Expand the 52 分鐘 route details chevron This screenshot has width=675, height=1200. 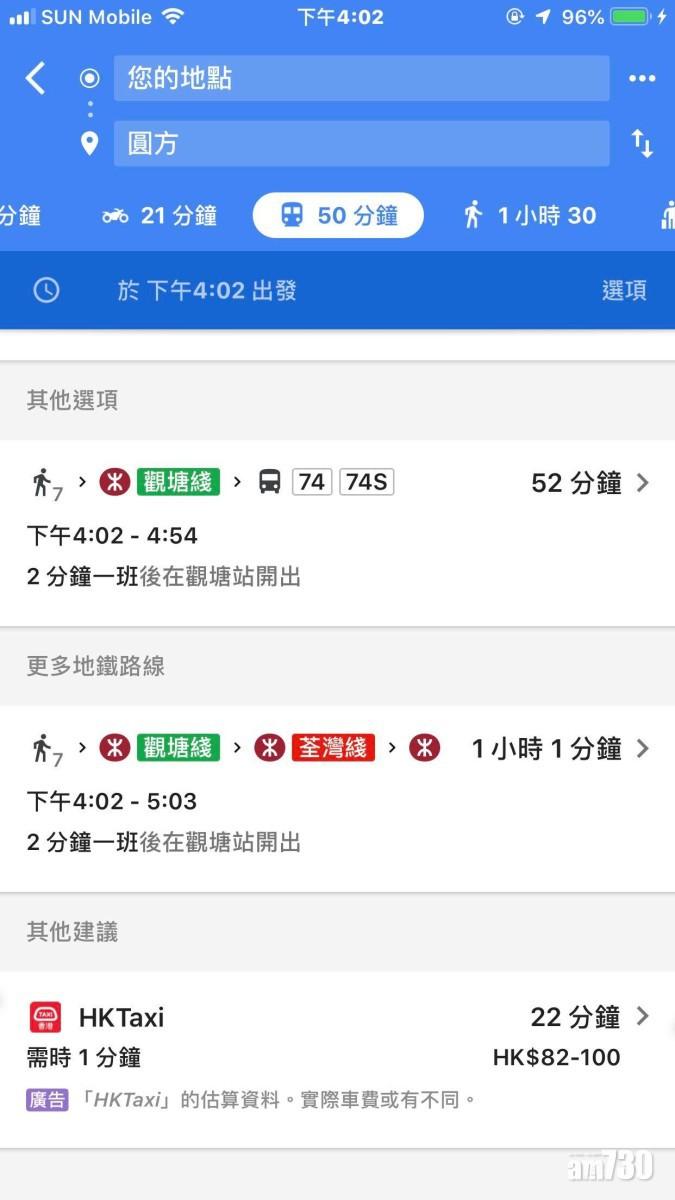tap(645, 482)
